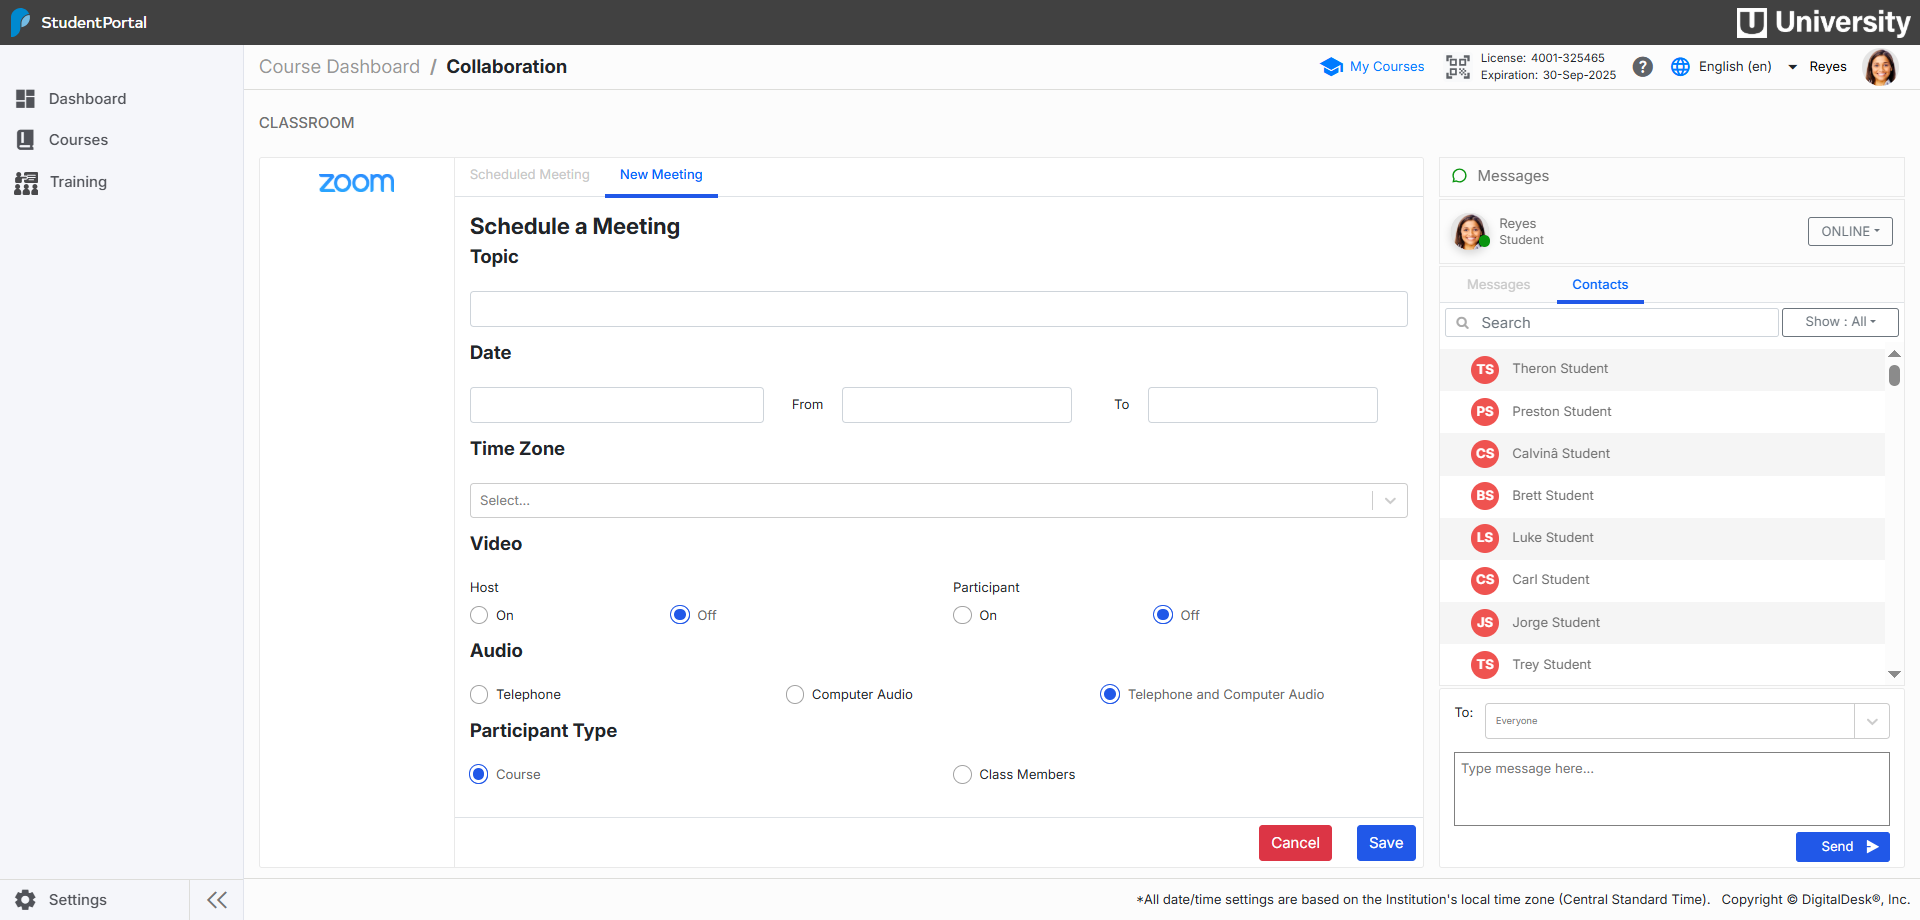Expand the ONLINE status dropdown
1920x920 pixels.
point(1849,231)
